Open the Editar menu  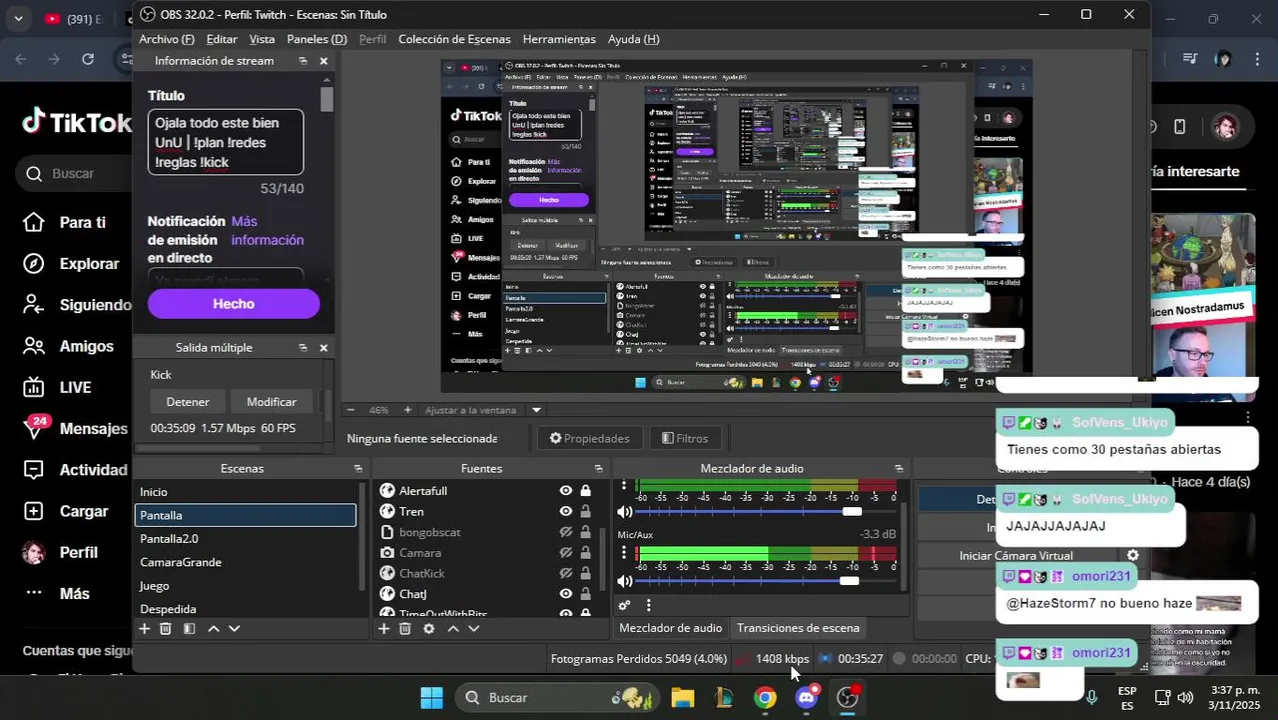(x=222, y=39)
